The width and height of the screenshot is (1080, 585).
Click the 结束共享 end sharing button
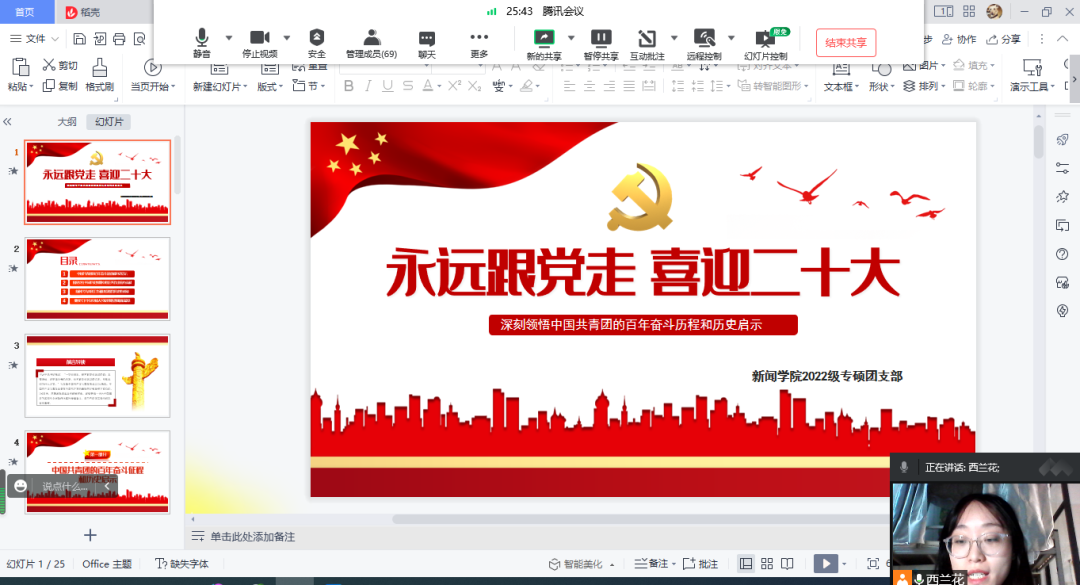[846, 43]
